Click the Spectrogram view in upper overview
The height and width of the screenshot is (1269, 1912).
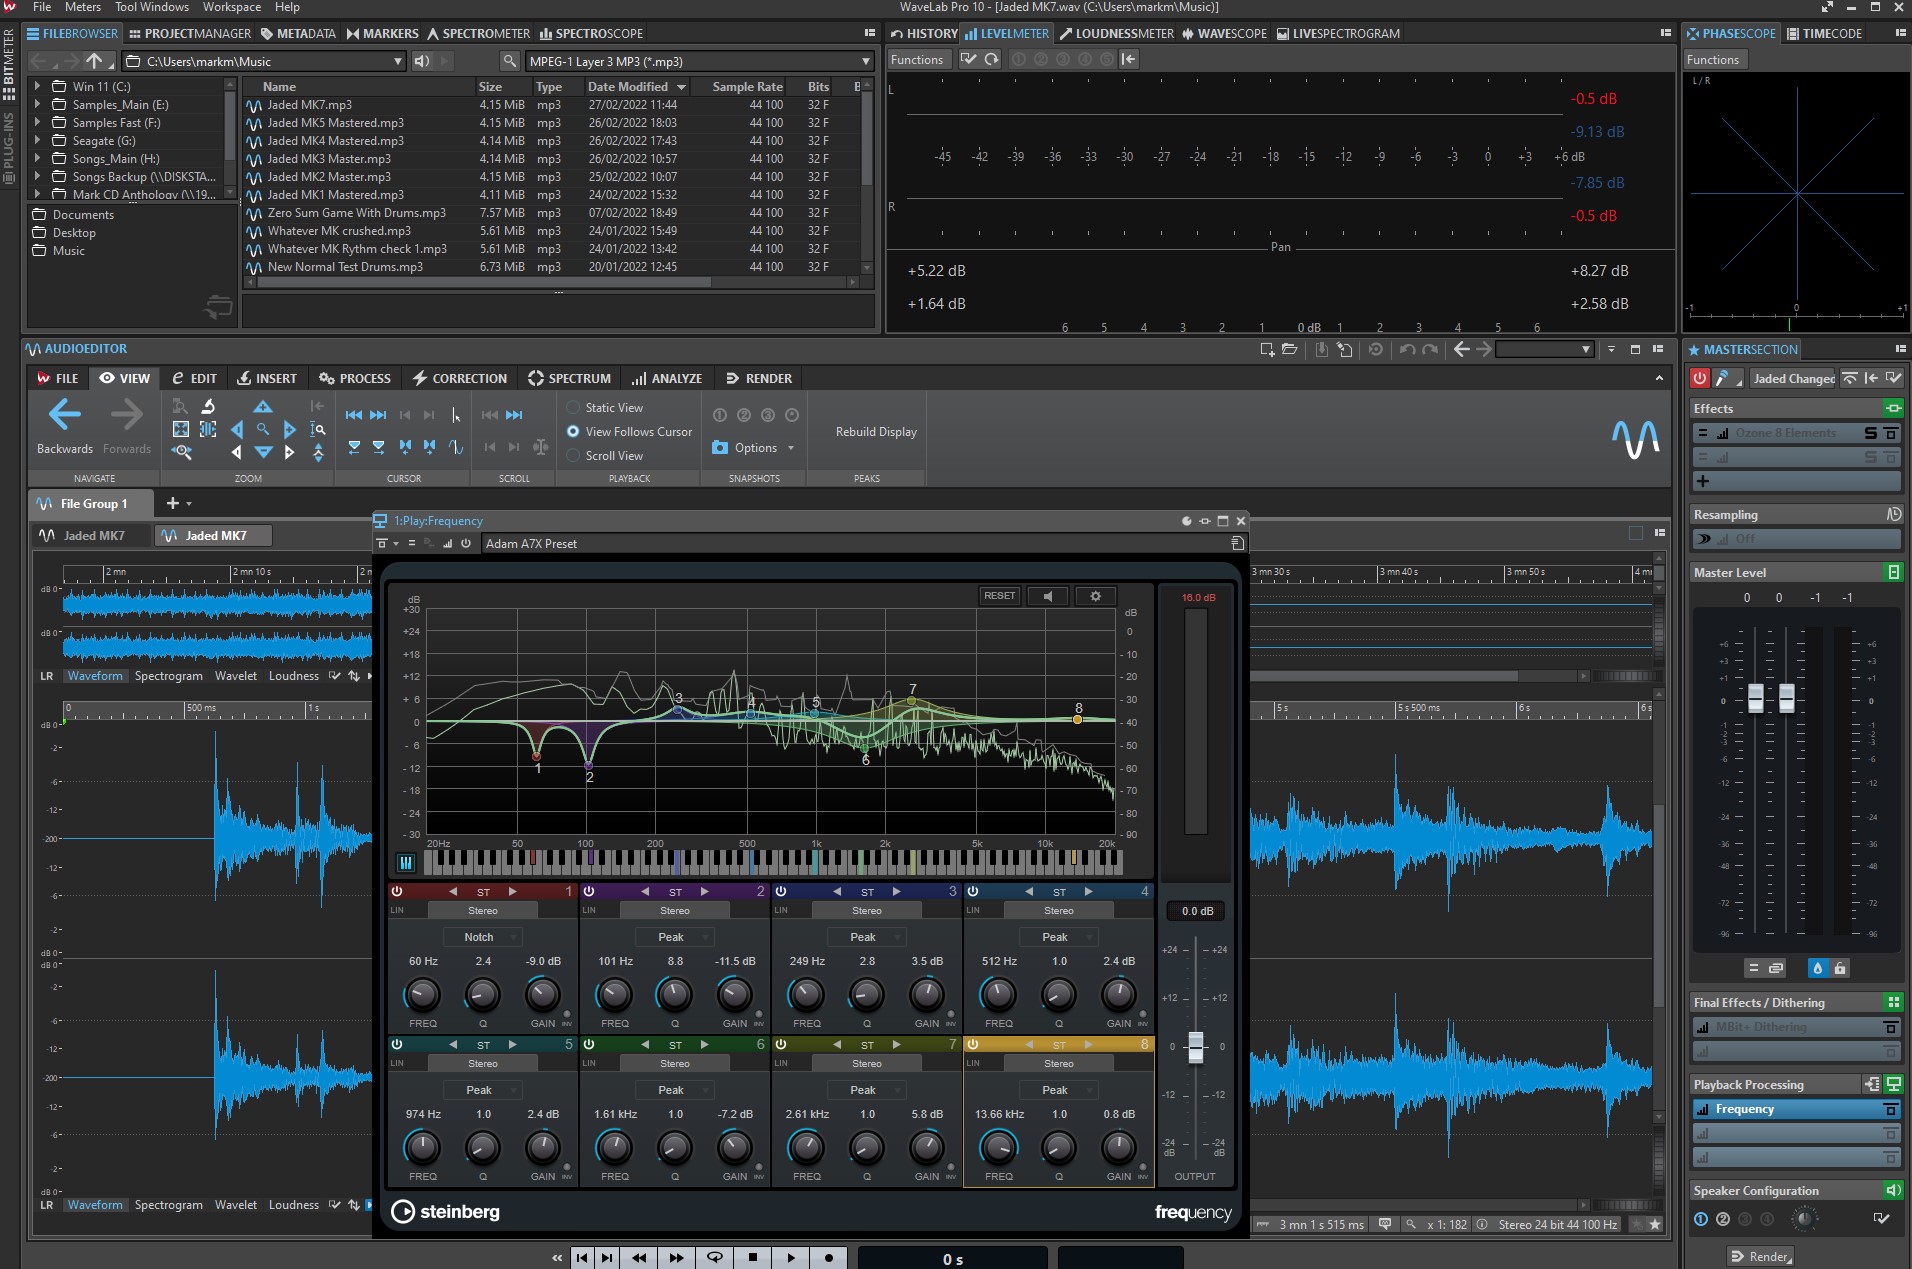[x=168, y=676]
